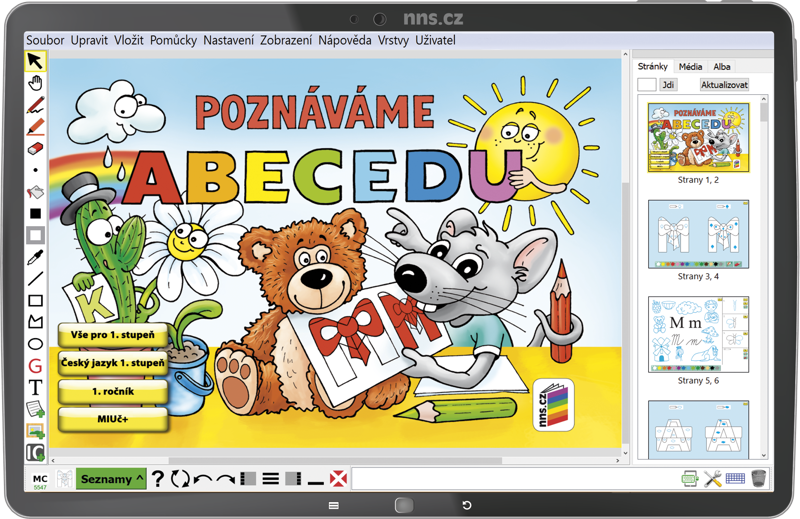Viewport: 800px width, 519px height.
Task: Open the Strany 1, 2 thumbnail
Action: [698, 137]
